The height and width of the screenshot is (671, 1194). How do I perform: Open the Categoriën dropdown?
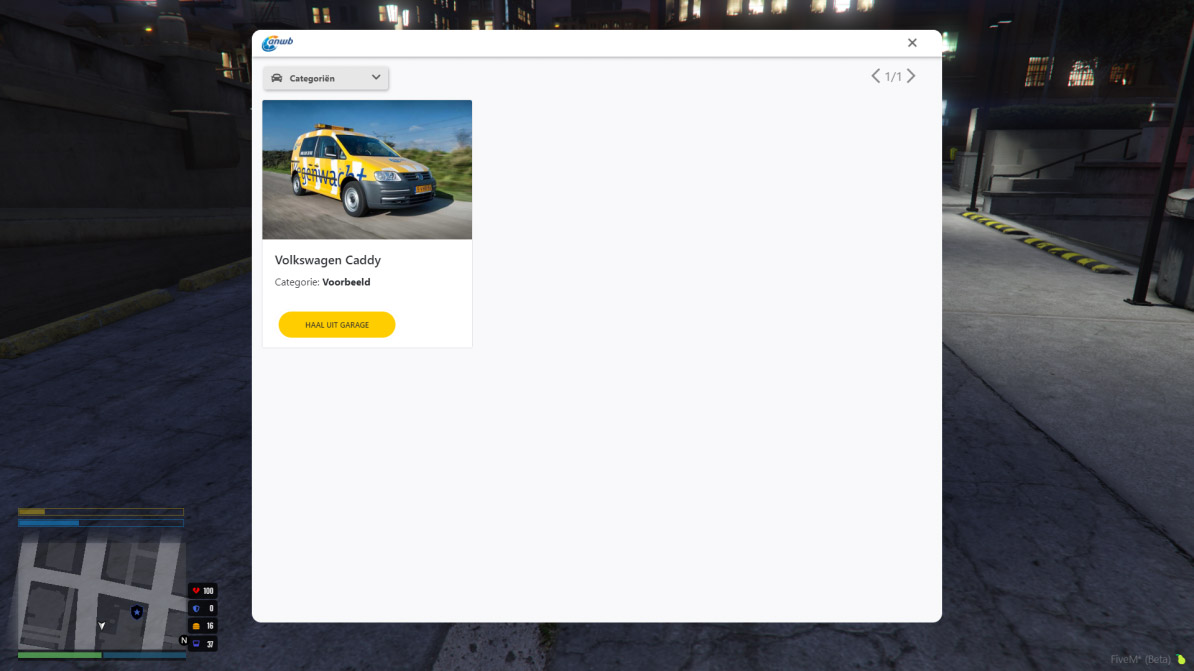326,78
